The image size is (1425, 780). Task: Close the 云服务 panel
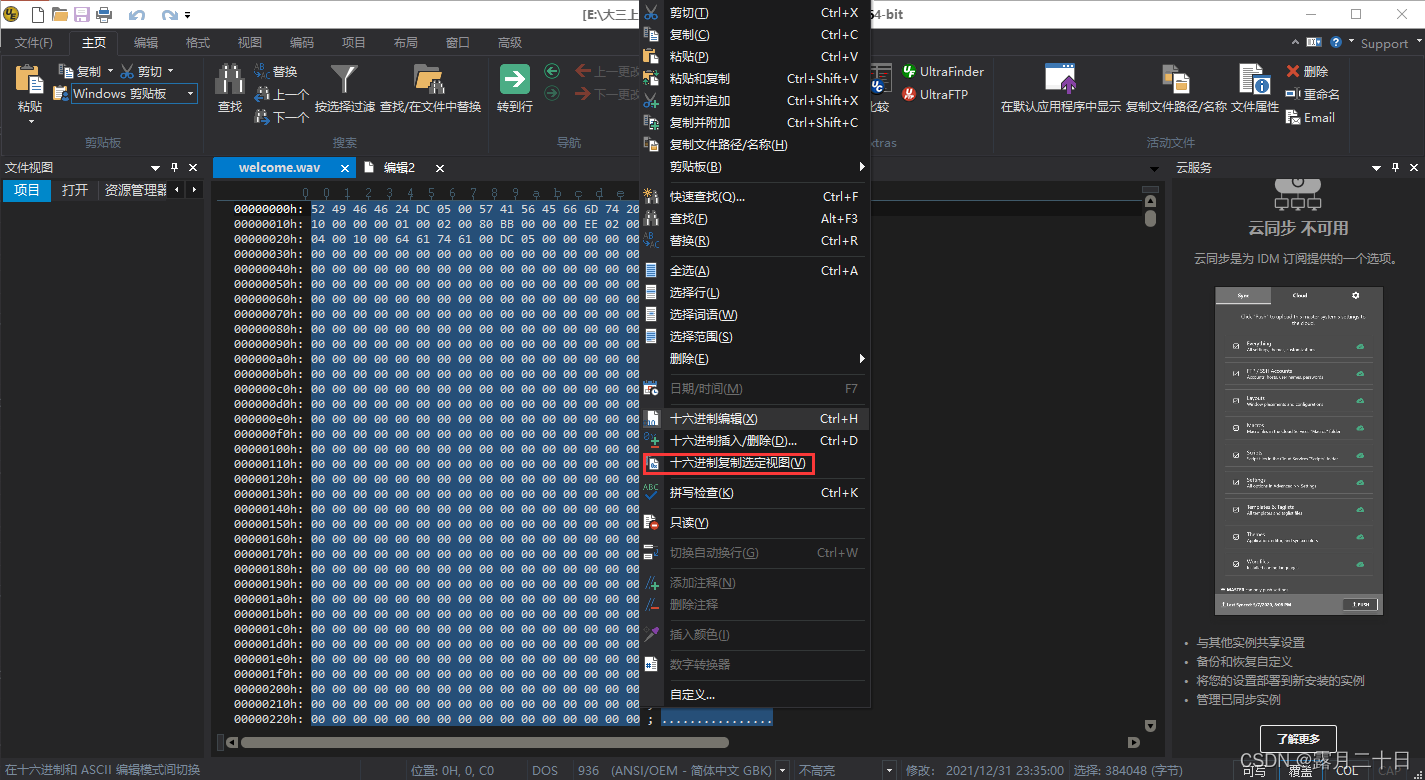(x=1415, y=168)
